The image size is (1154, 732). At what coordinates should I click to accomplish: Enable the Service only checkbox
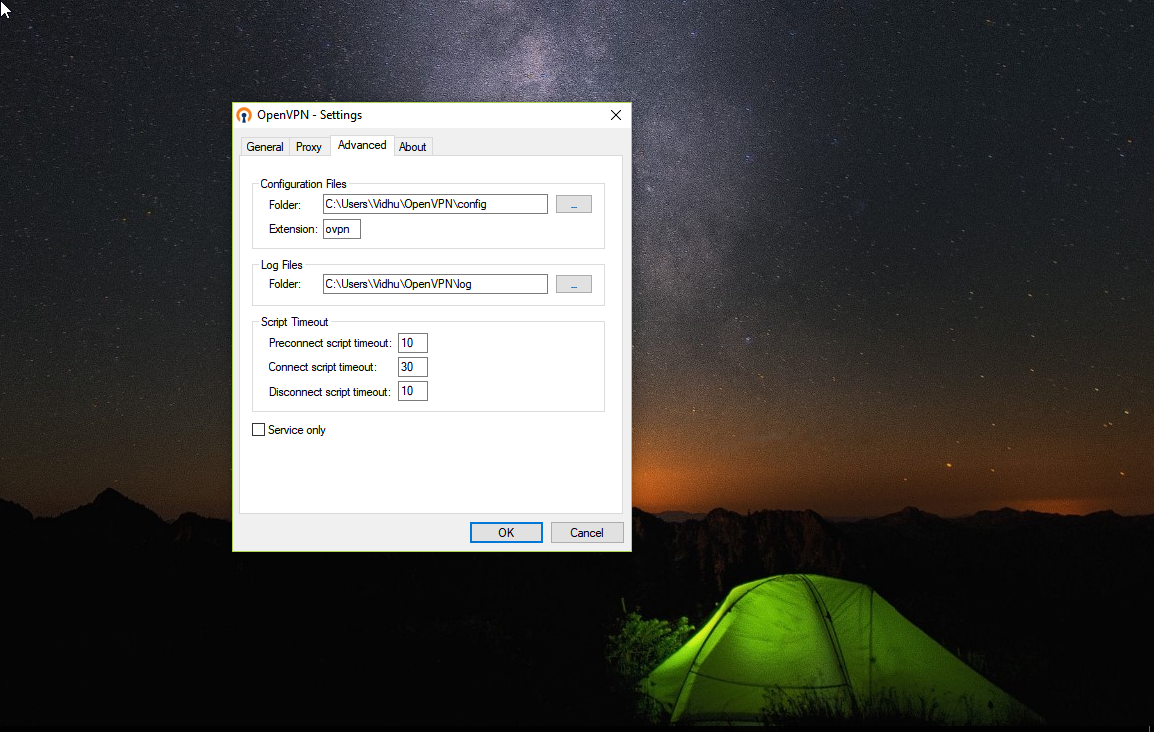coord(258,430)
